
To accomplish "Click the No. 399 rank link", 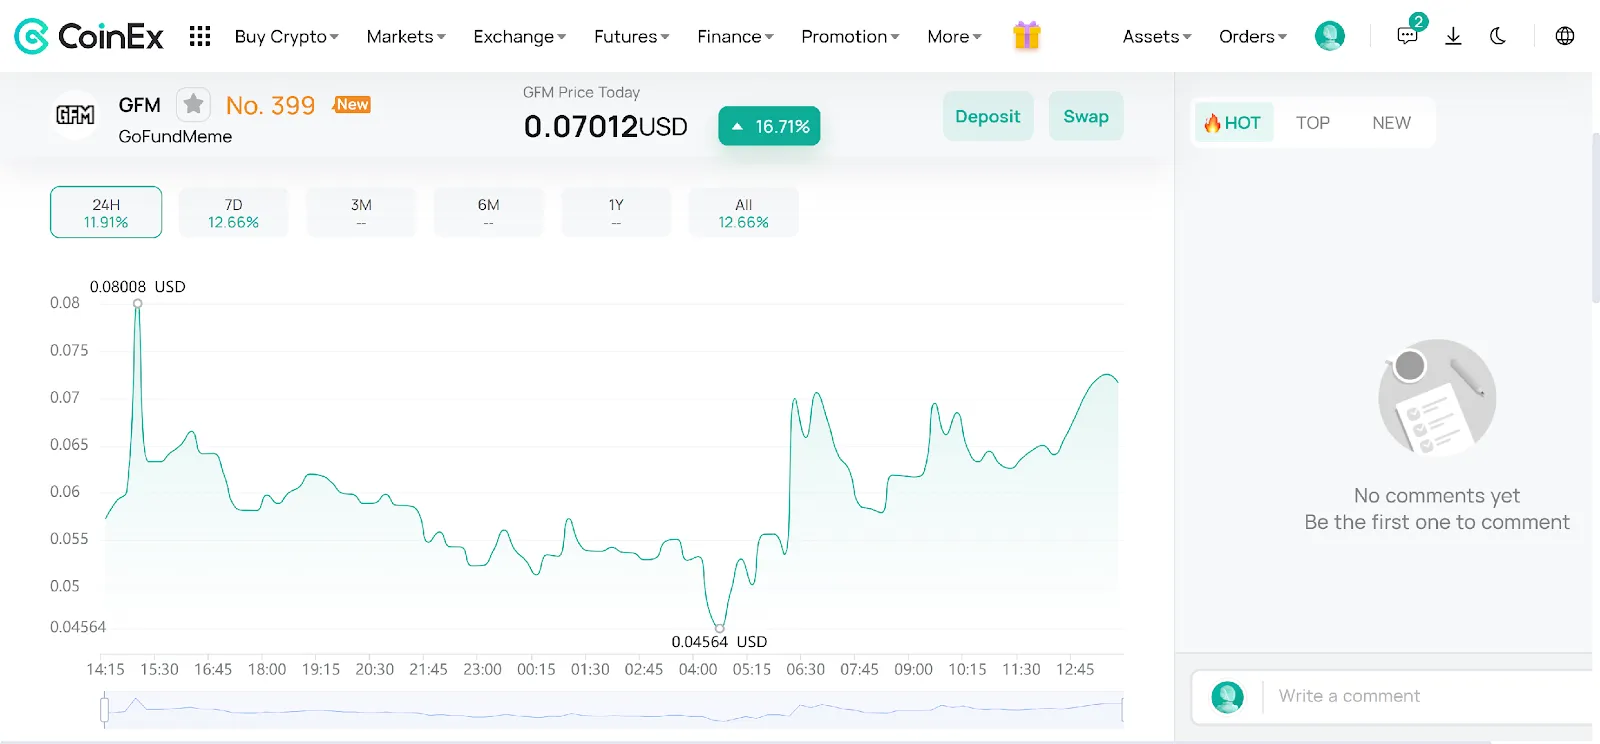I will (270, 105).
